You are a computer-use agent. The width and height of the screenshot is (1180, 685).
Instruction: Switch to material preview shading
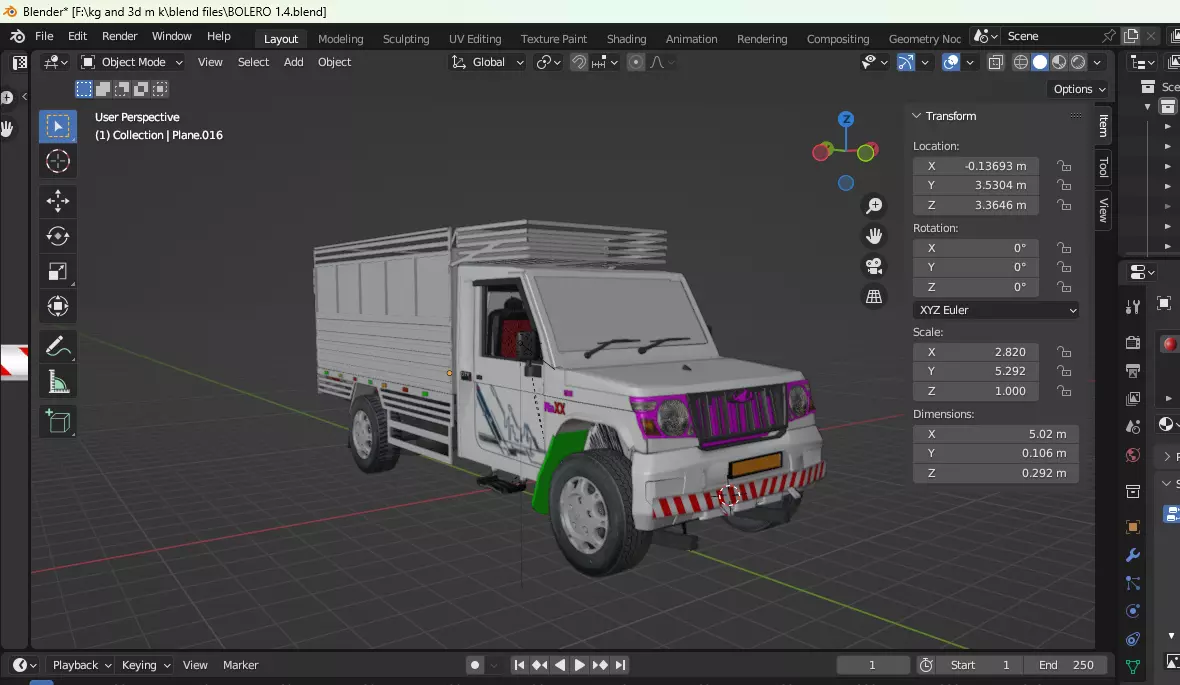click(1059, 62)
